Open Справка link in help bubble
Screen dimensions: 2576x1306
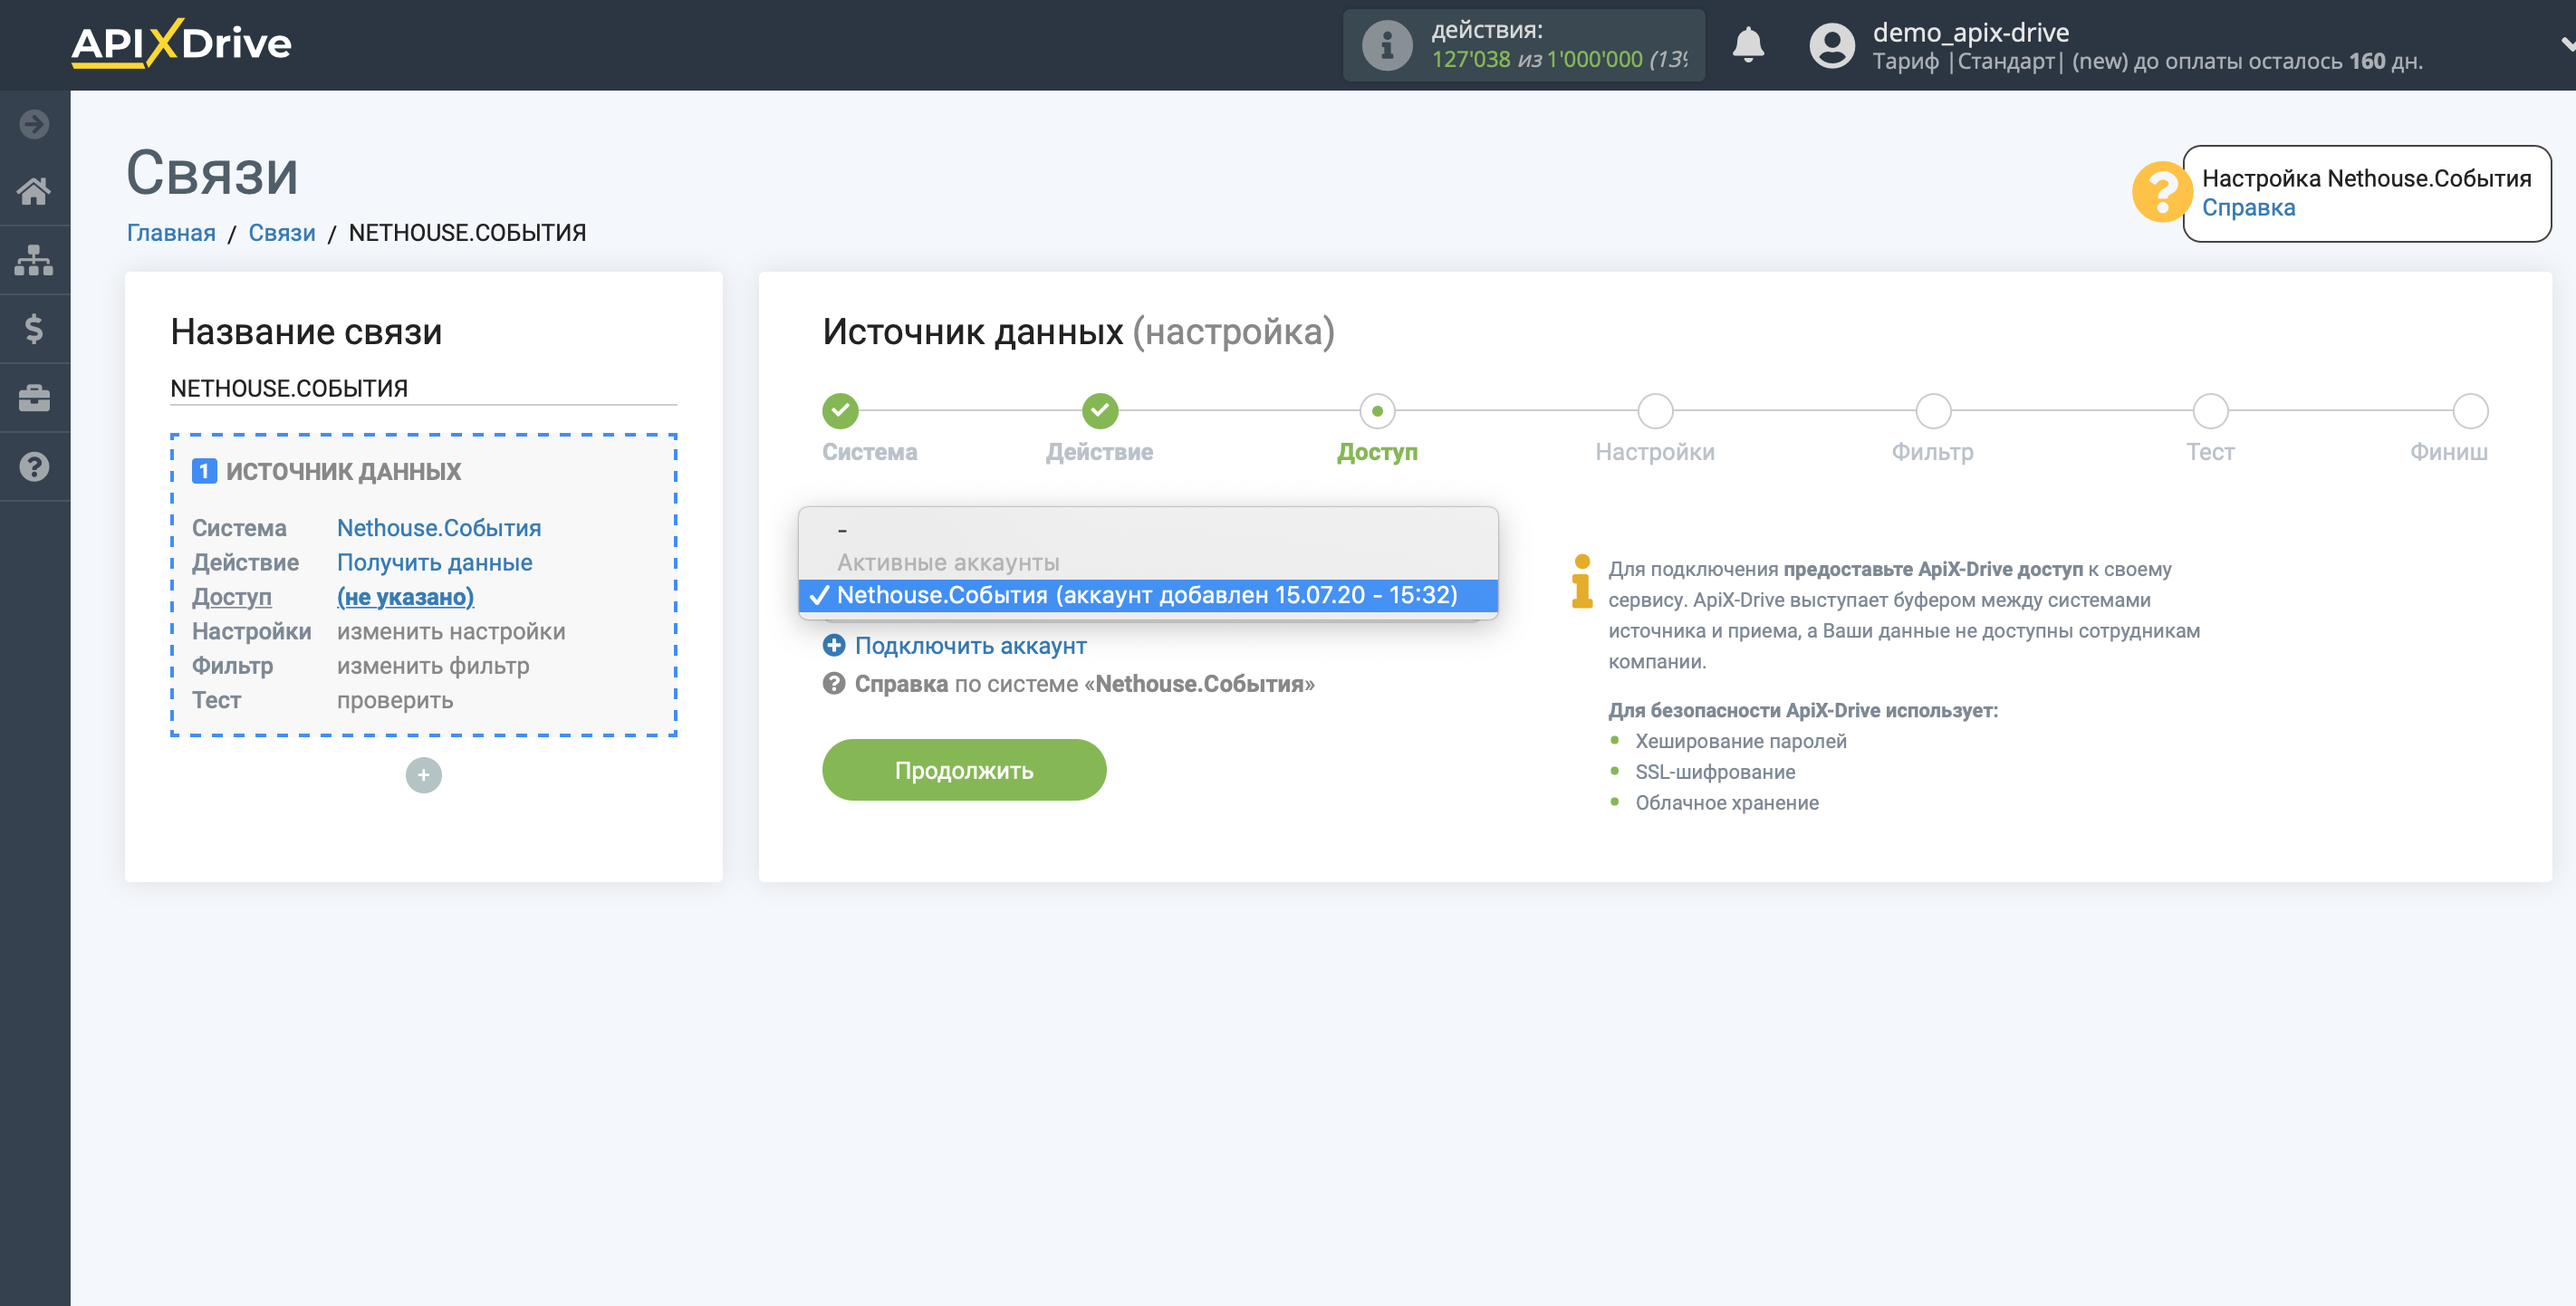(x=2248, y=208)
